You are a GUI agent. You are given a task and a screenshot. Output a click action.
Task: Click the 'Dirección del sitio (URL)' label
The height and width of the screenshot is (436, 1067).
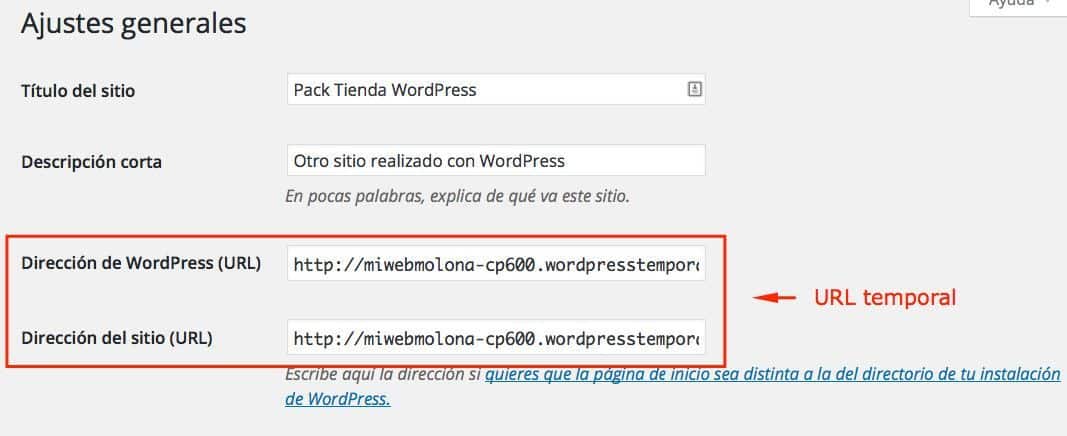tap(117, 337)
